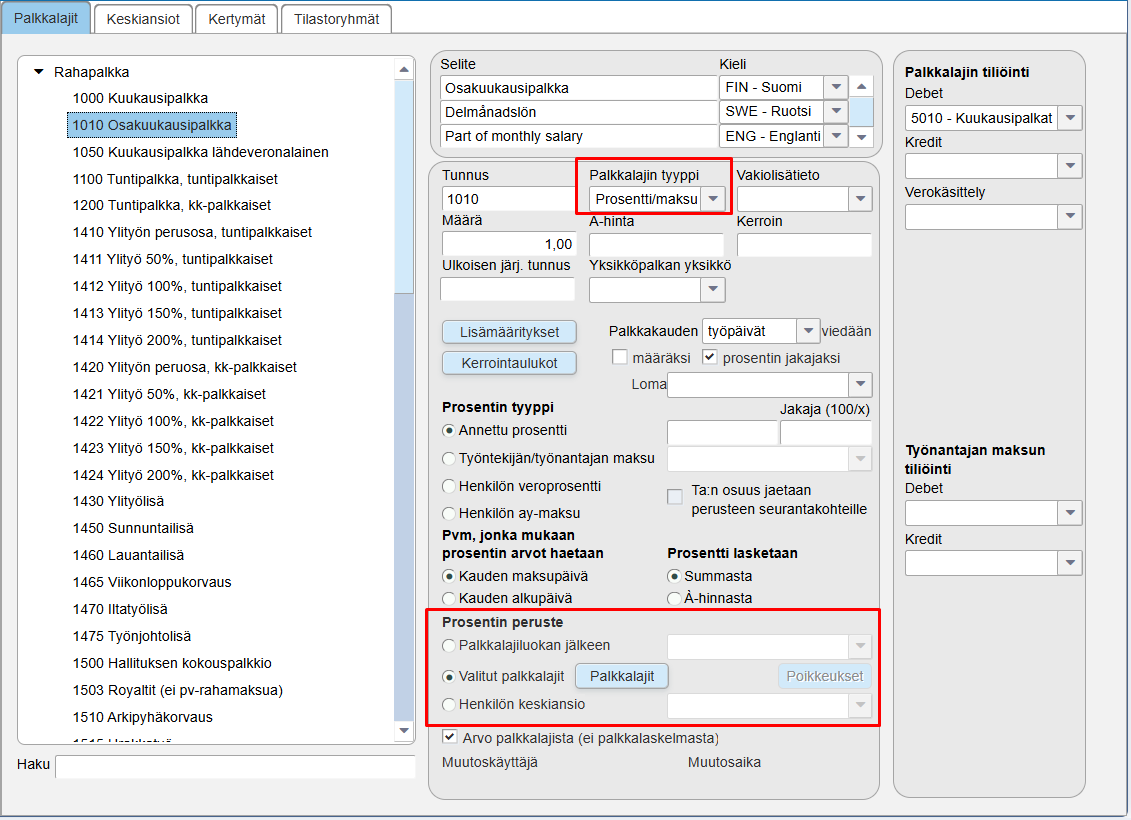
Task: Activate the Palkkalajit tab
Action: click(45, 18)
